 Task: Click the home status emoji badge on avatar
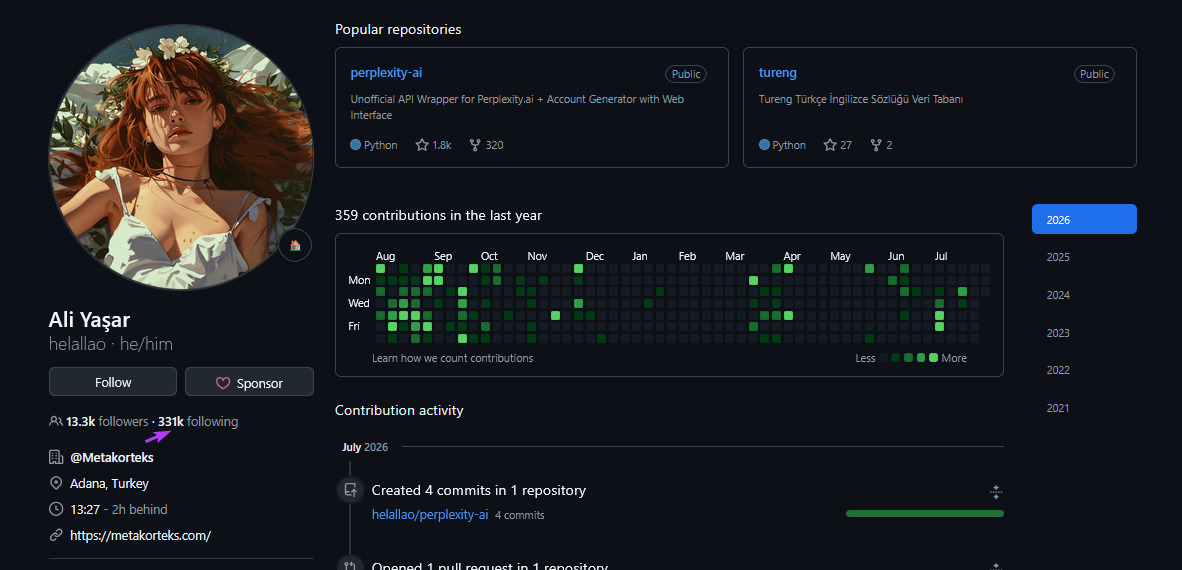[295, 245]
